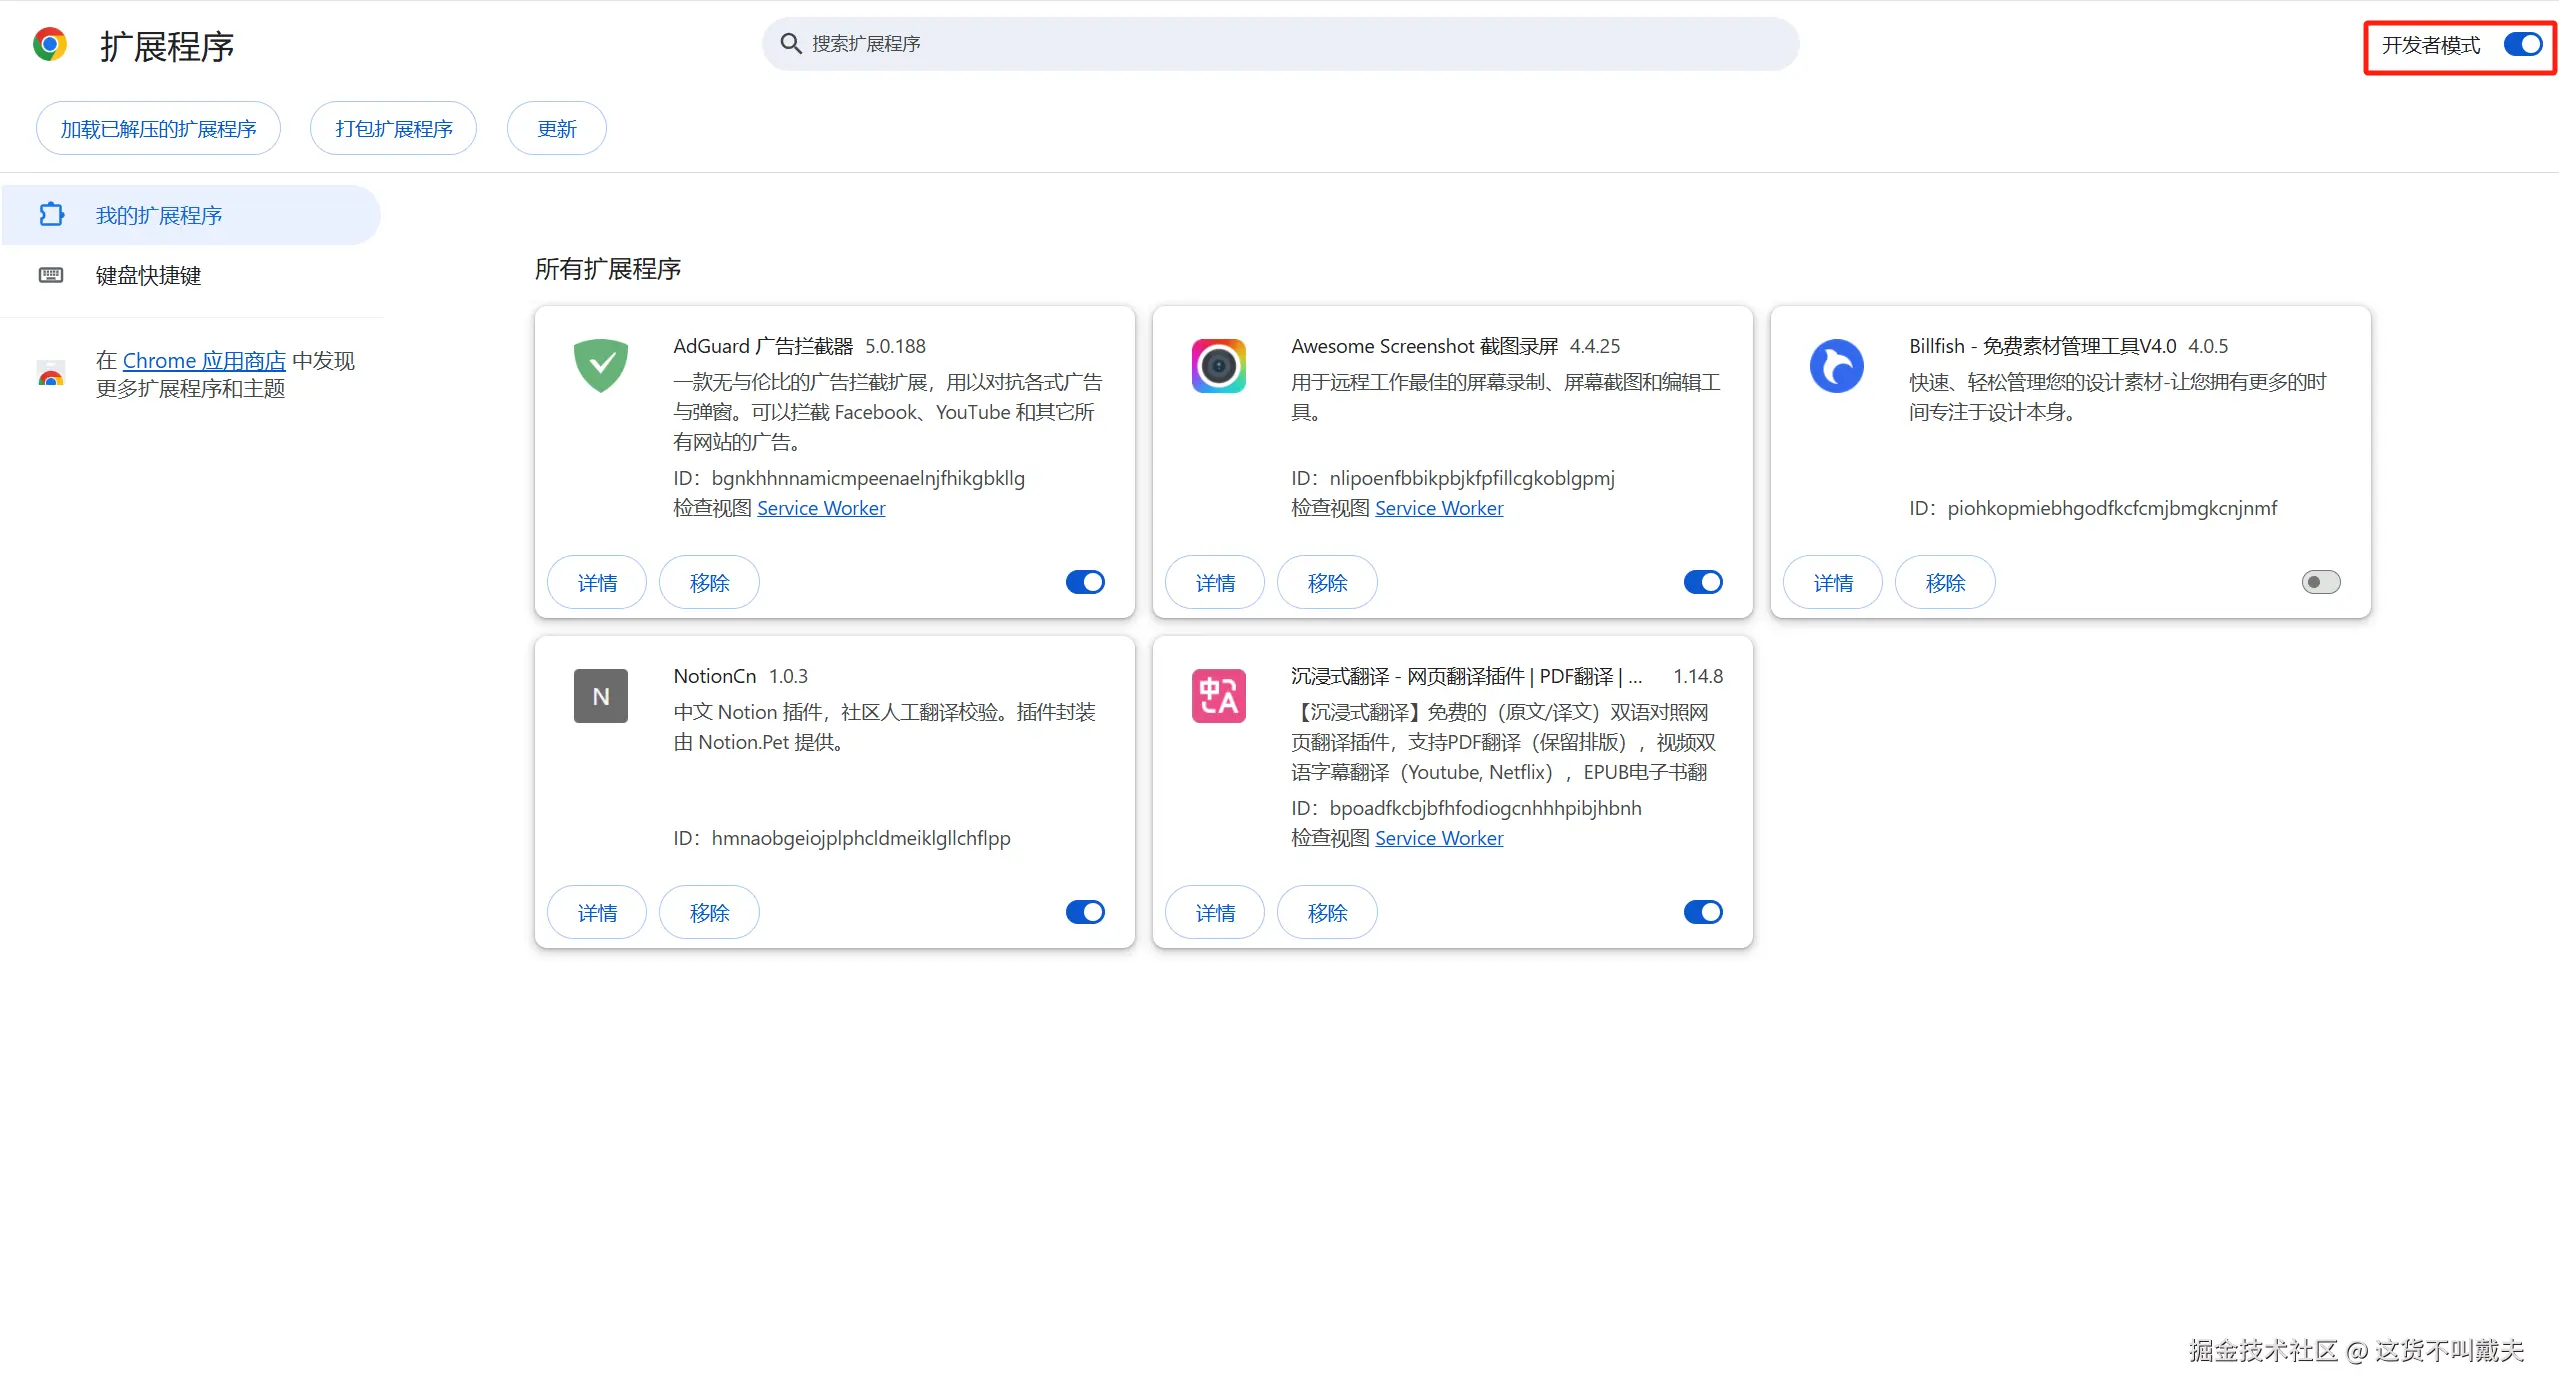Click the AdGuard green shield icon
Viewport: 2559px width, 1399px height.
tap(600, 366)
